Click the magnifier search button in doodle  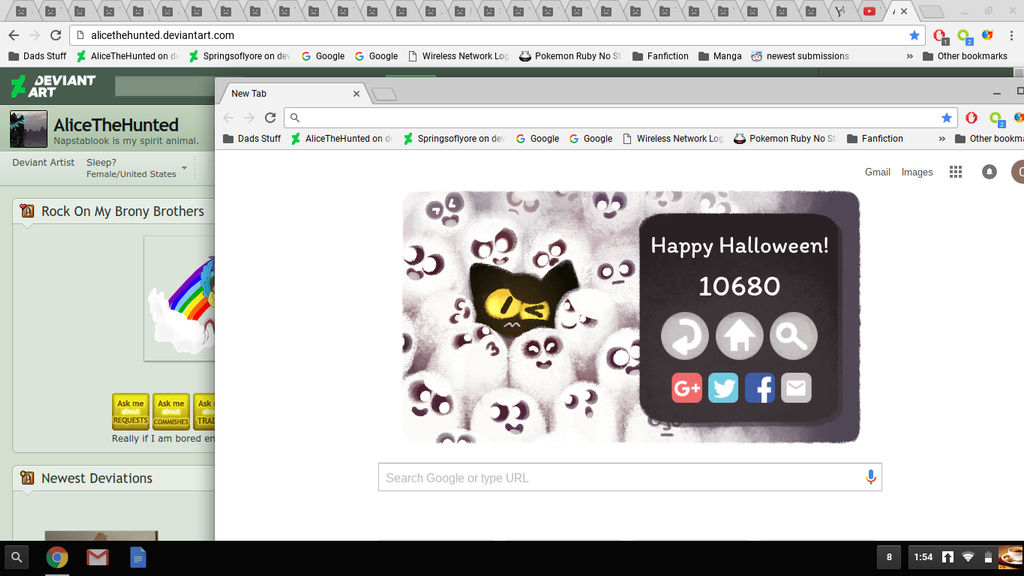point(793,336)
